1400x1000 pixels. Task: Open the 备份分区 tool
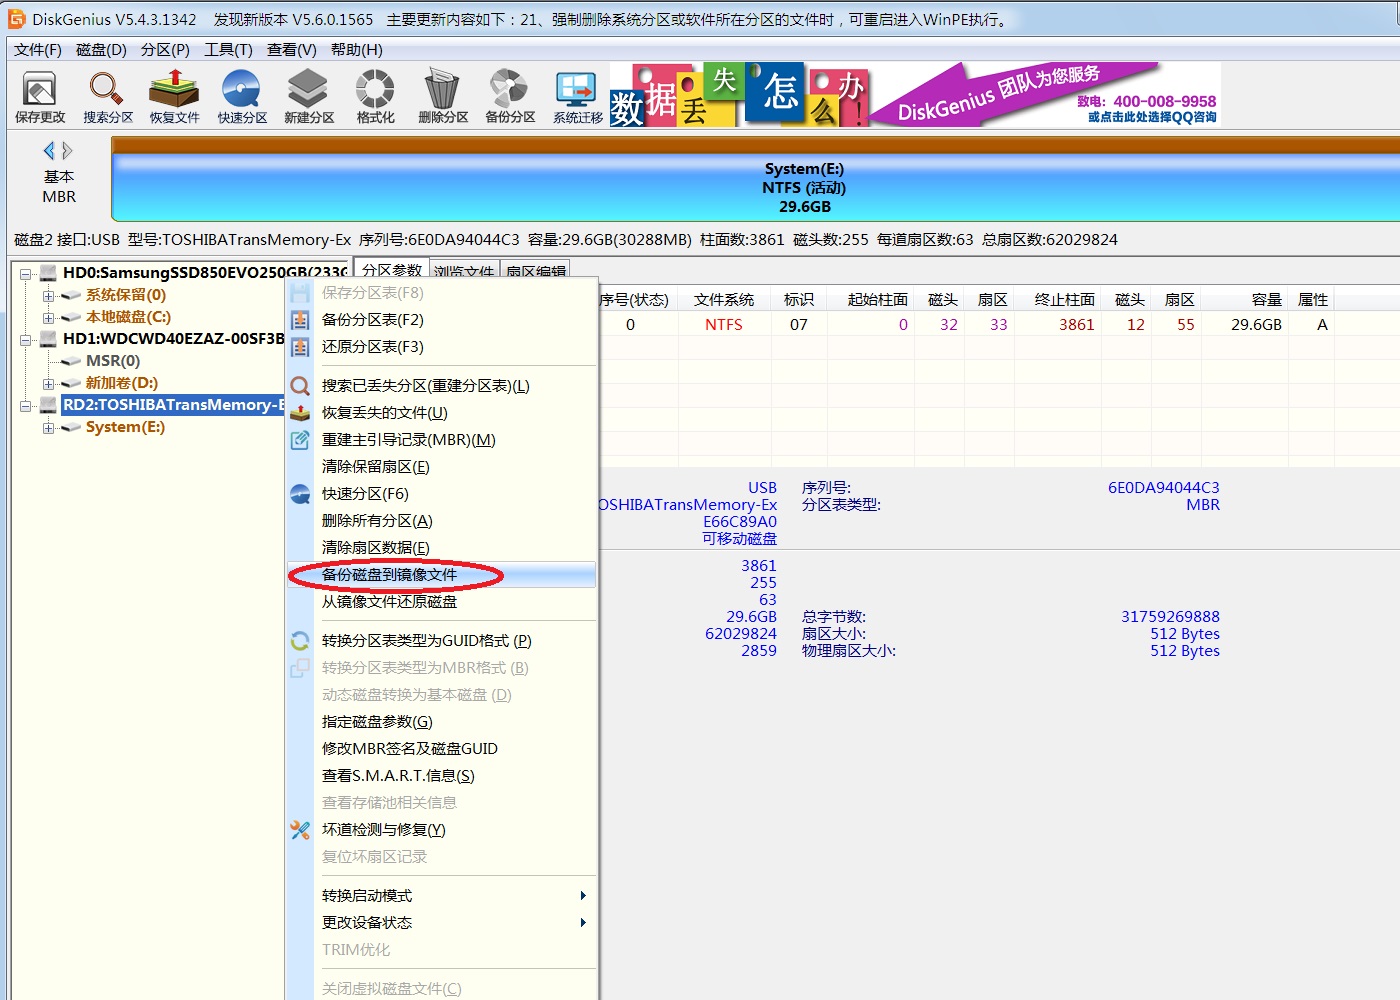pos(510,96)
